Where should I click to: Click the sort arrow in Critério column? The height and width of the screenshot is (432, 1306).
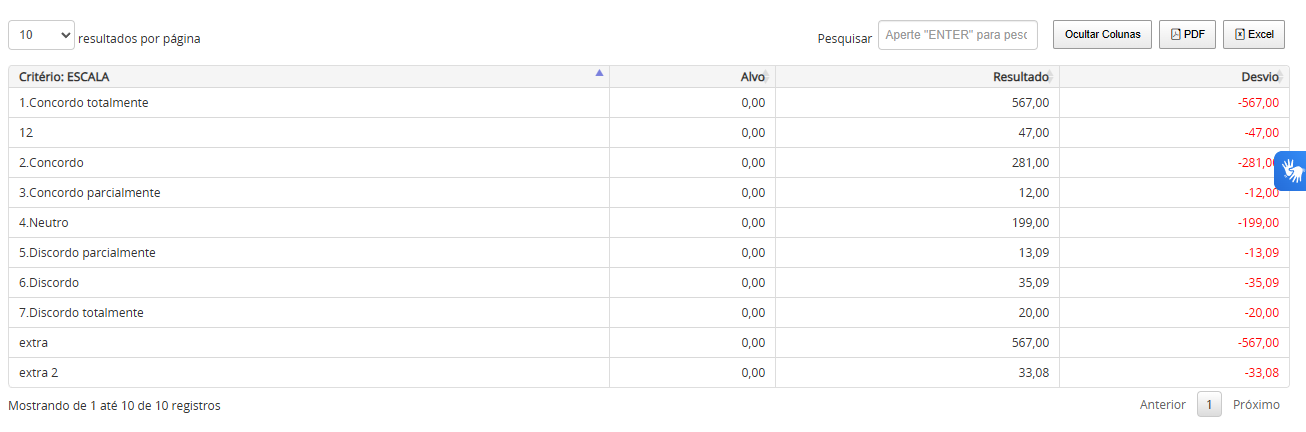tap(599, 72)
